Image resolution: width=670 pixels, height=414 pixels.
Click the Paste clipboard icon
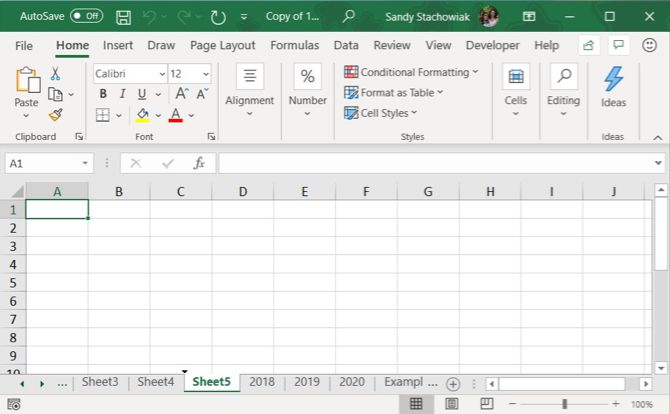[27, 80]
